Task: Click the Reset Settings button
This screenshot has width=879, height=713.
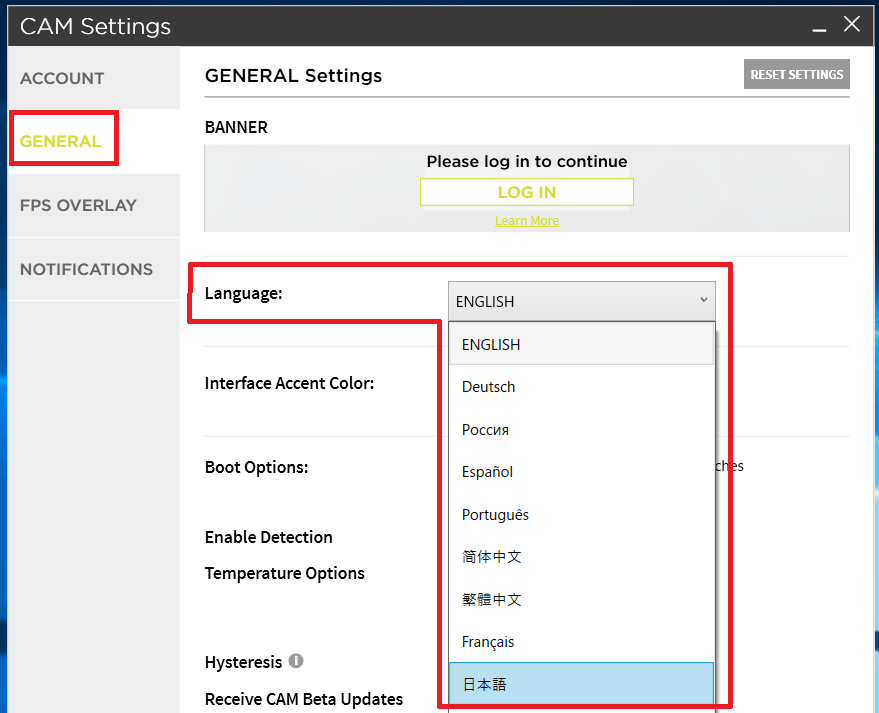Action: tap(797, 74)
